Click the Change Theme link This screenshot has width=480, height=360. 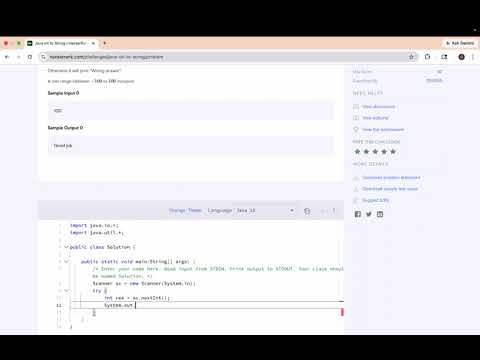[x=185, y=210]
